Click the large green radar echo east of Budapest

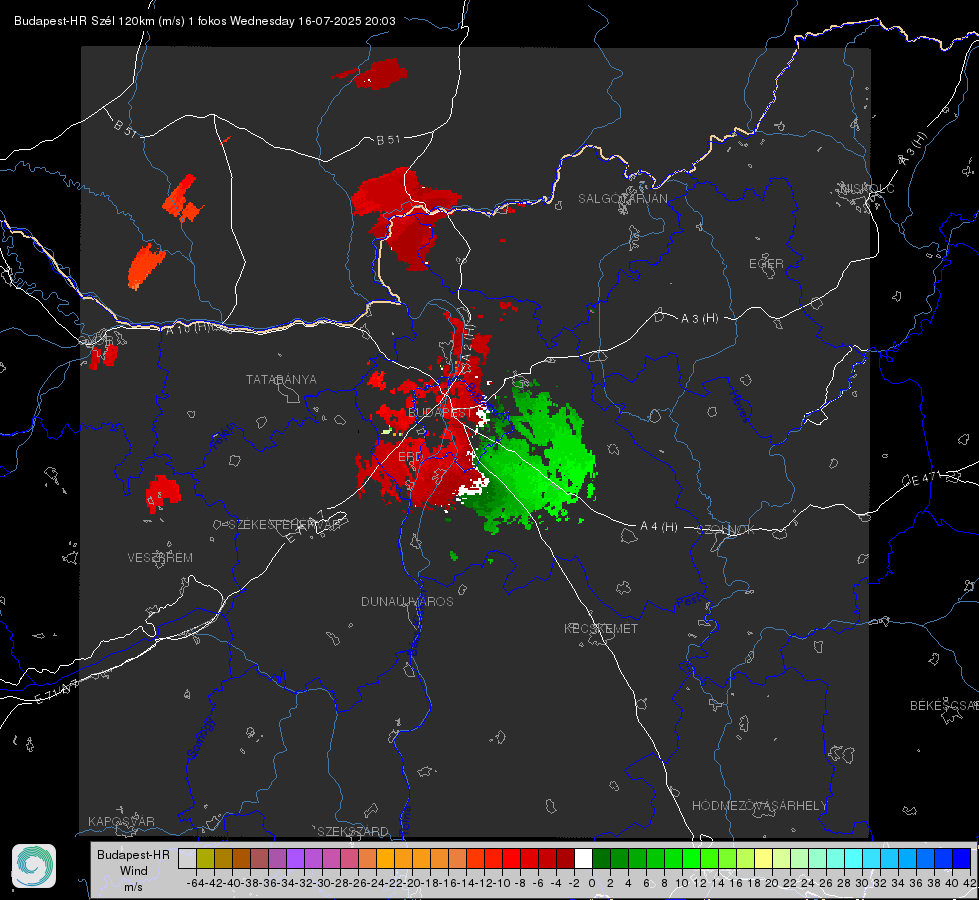click(531, 462)
